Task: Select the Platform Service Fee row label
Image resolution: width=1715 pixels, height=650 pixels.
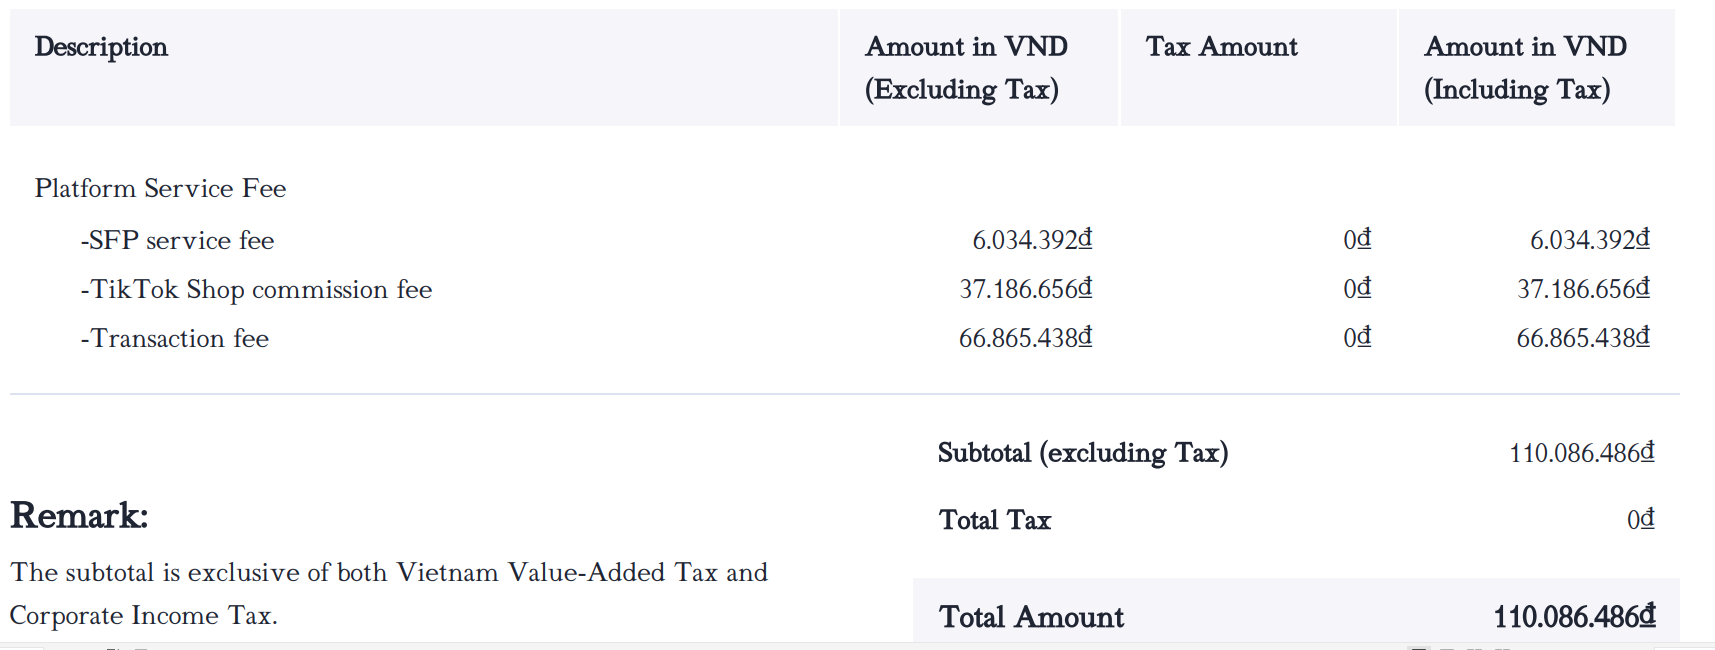Action: (160, 188)
